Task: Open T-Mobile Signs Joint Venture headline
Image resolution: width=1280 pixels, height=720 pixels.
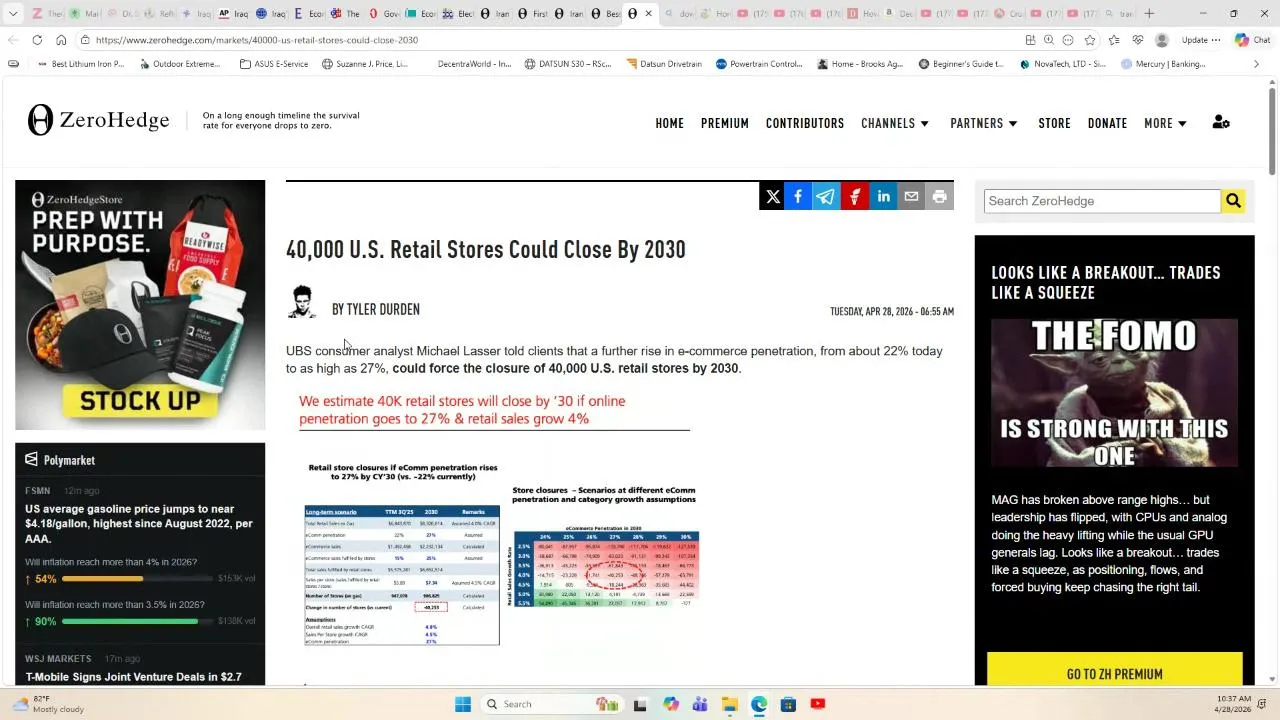Action: (x=134, y=677)
